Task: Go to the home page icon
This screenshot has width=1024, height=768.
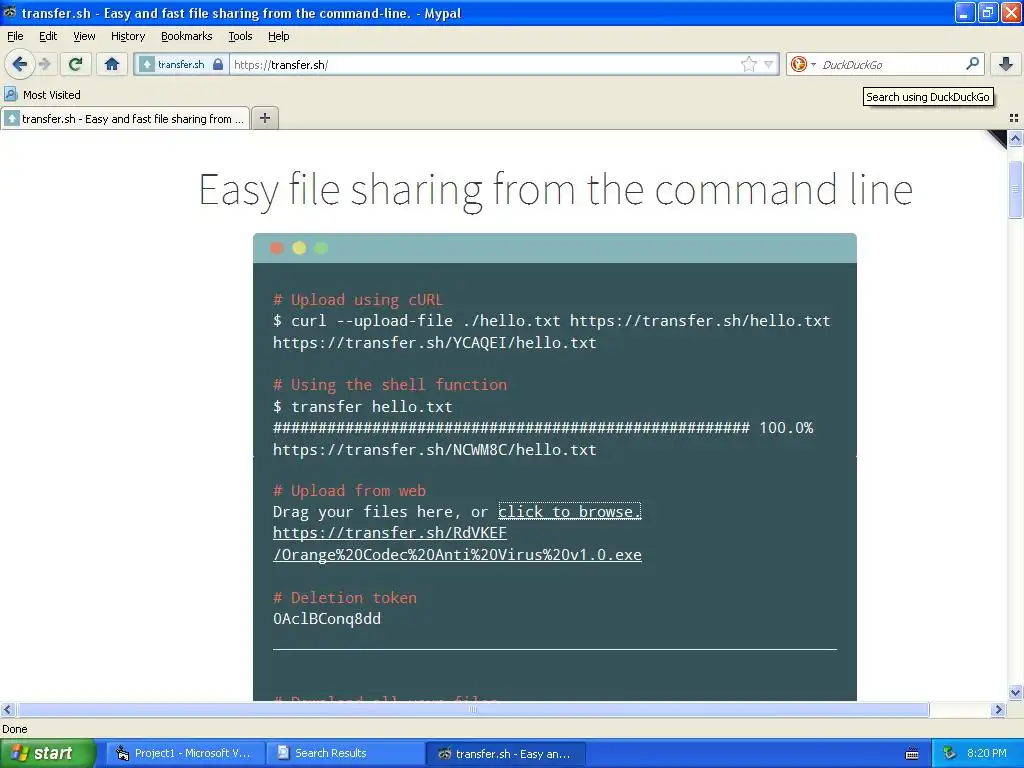Action: coord(112,64)
